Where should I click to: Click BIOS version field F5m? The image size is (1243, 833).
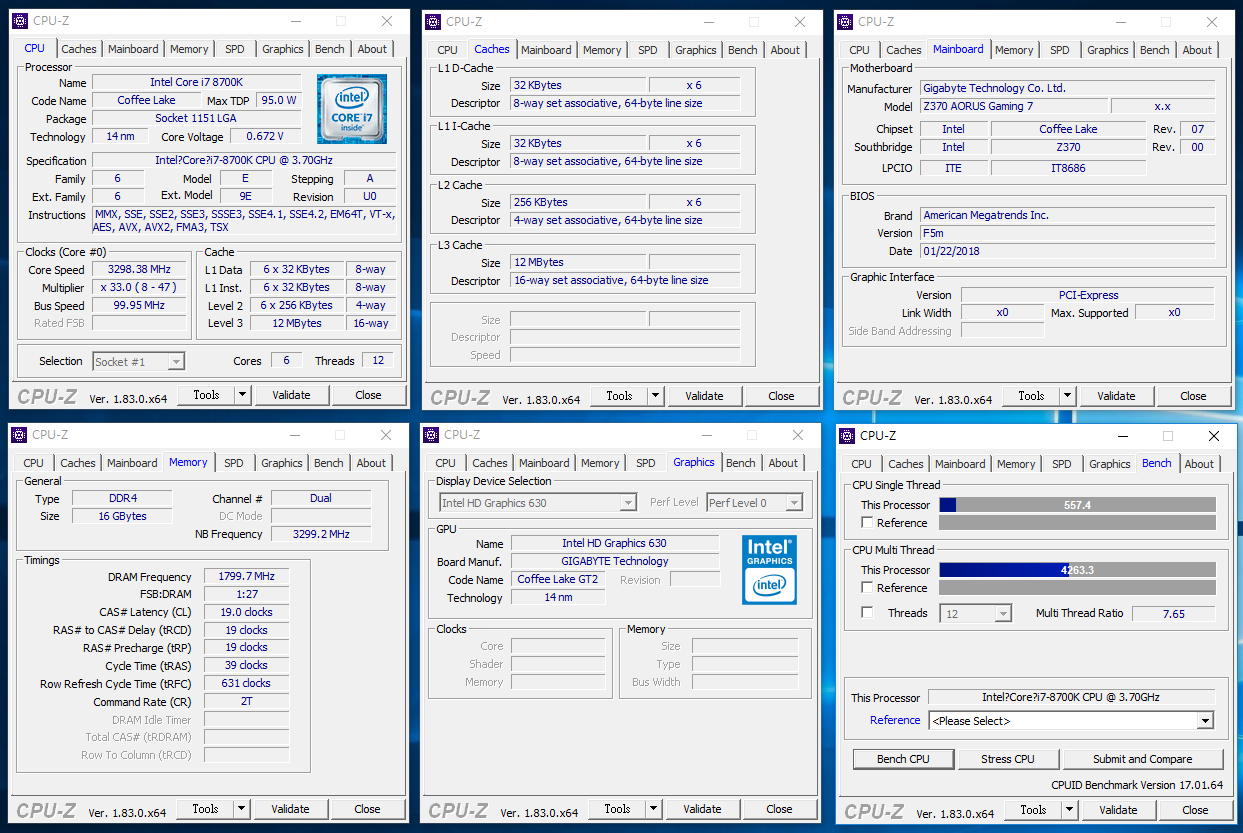[x=1067, y=233]
